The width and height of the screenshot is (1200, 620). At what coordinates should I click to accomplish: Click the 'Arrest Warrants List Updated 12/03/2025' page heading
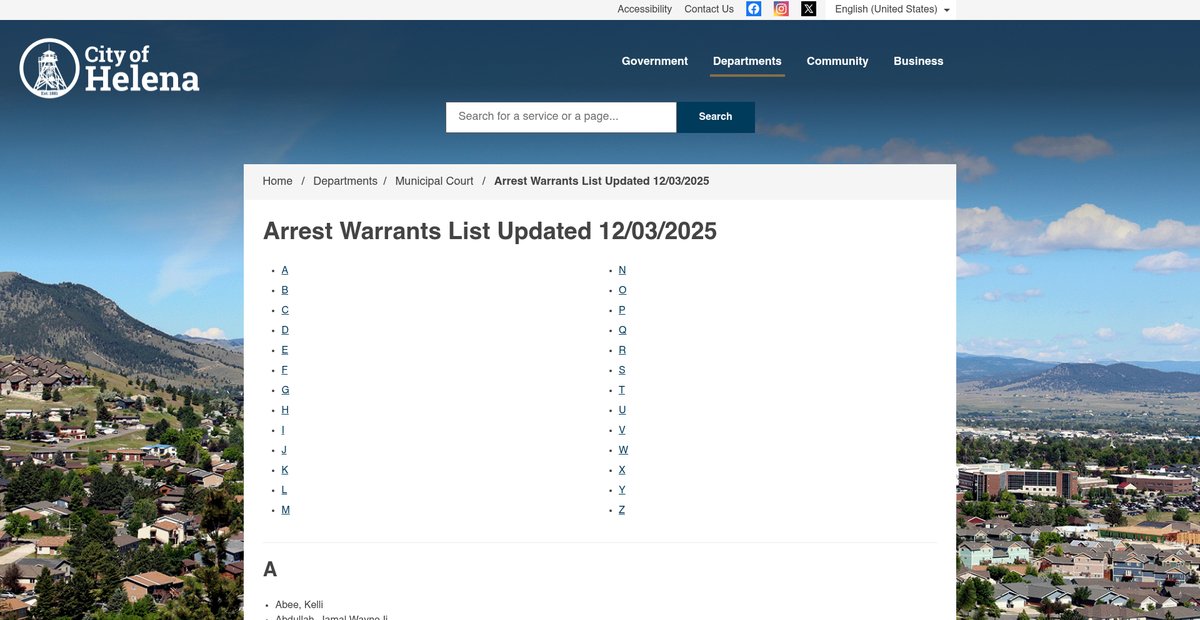(490, 231)
